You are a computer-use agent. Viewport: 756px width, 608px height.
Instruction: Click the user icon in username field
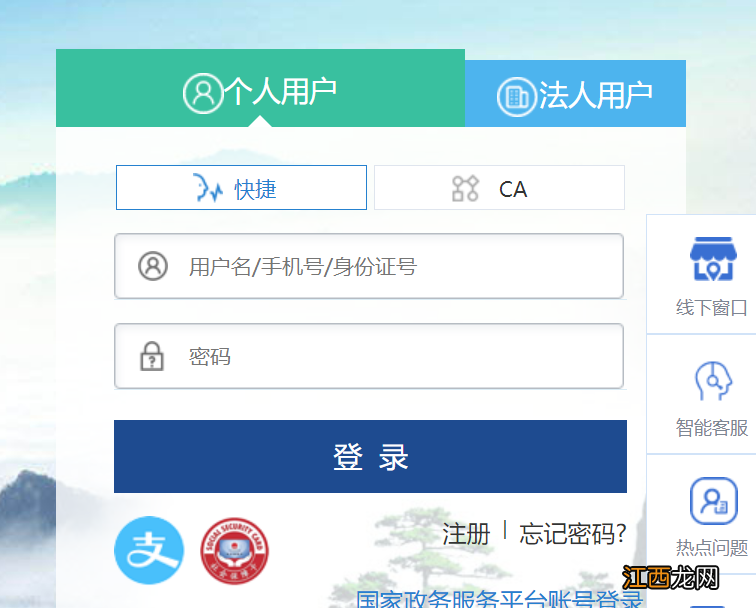pos(153,266)
